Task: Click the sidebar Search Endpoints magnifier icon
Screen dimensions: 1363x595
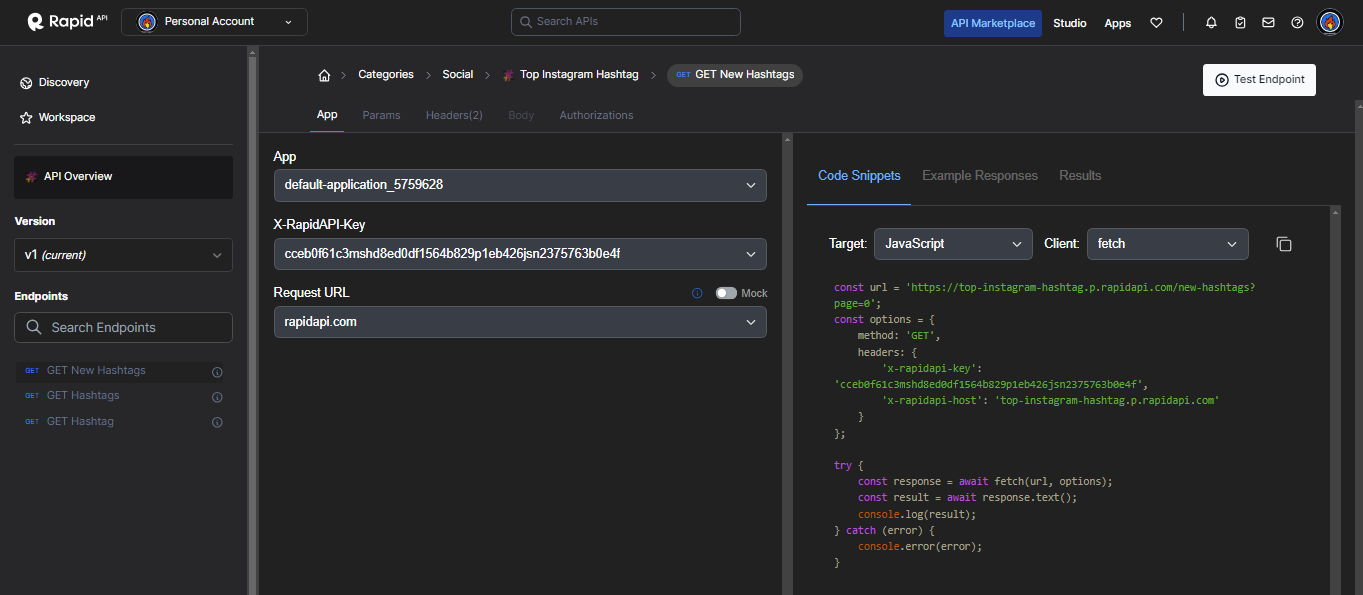Action: [x=33, y=327]
